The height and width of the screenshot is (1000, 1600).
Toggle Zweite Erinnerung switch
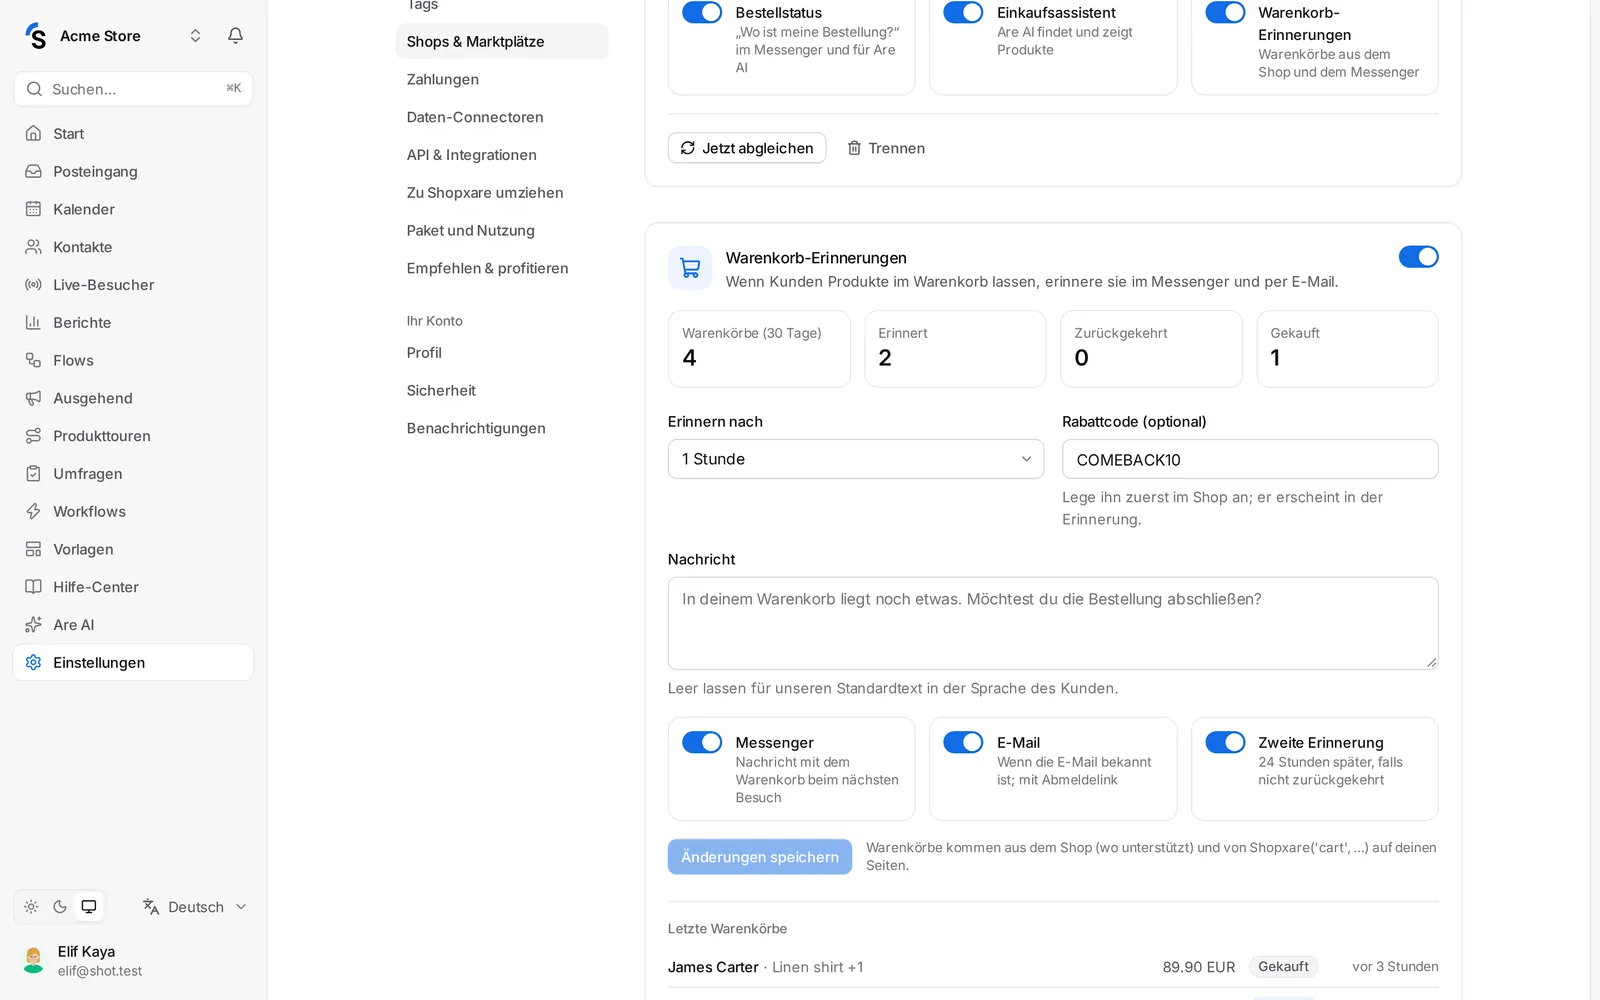pyautogui.click(x=1225, y=742)
